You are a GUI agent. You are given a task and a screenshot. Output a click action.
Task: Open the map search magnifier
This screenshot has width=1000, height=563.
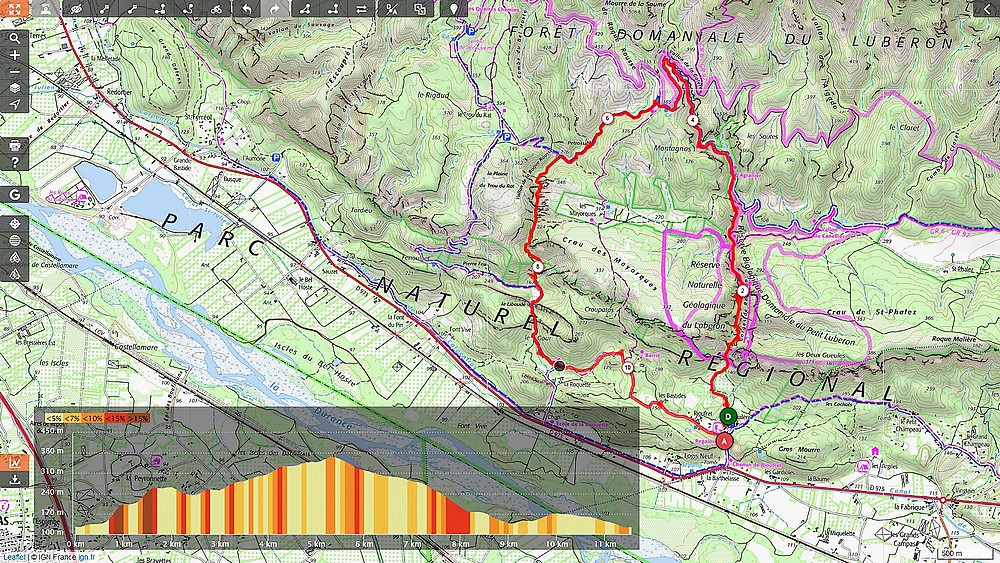(x=14, y=38)
